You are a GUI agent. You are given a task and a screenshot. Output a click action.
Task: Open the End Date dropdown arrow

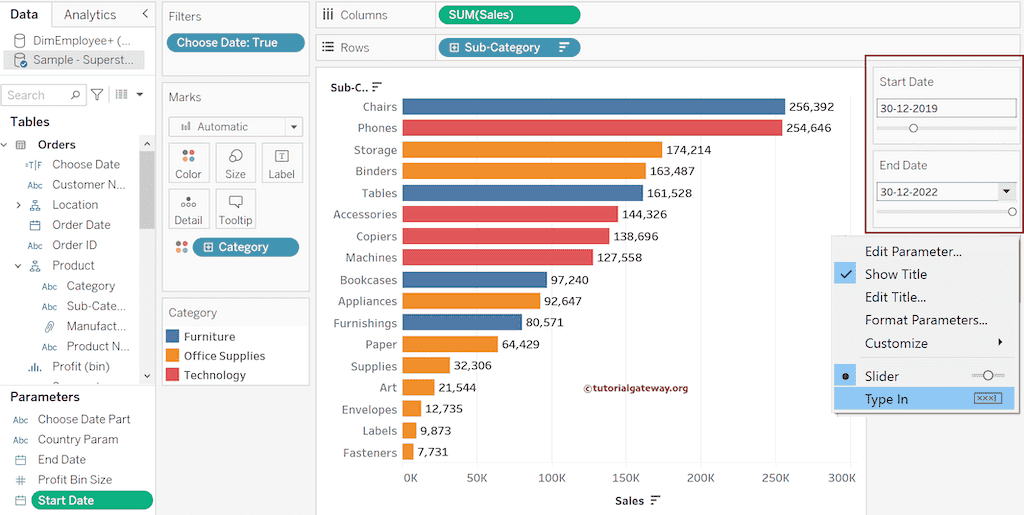(1007, 191)
